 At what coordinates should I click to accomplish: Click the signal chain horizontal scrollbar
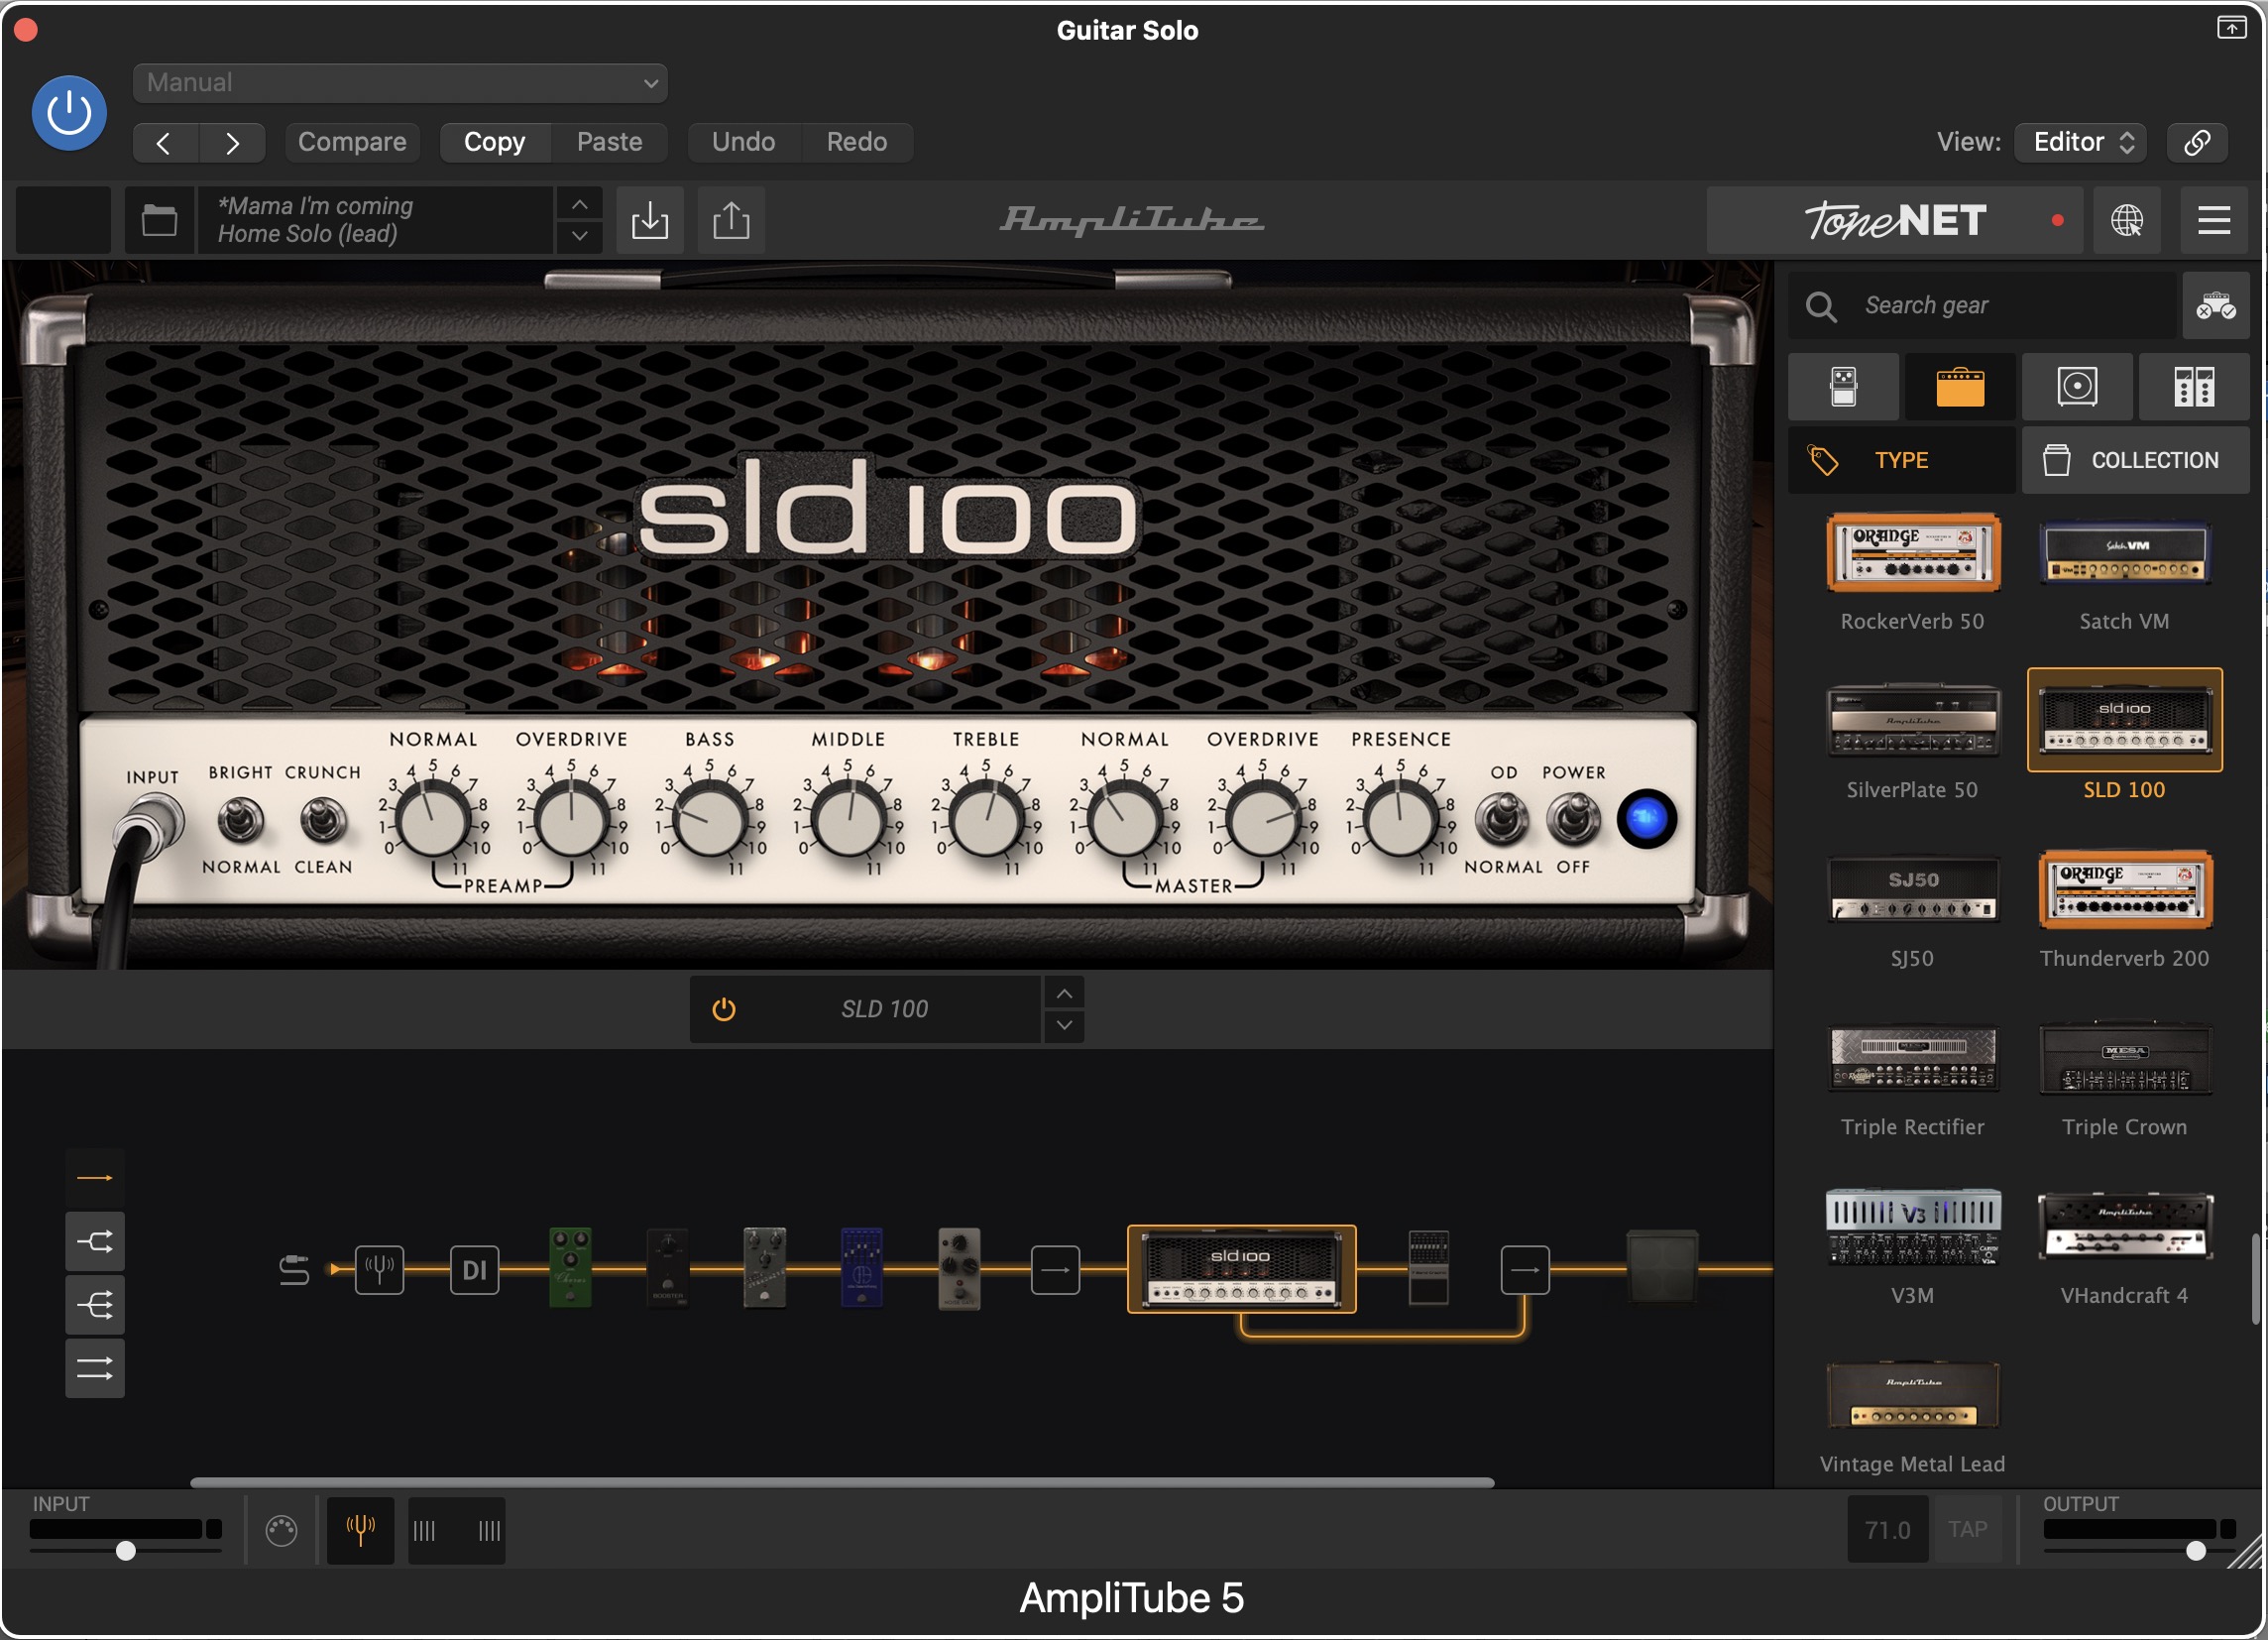pyautogui.click(x=842, y=1483)
